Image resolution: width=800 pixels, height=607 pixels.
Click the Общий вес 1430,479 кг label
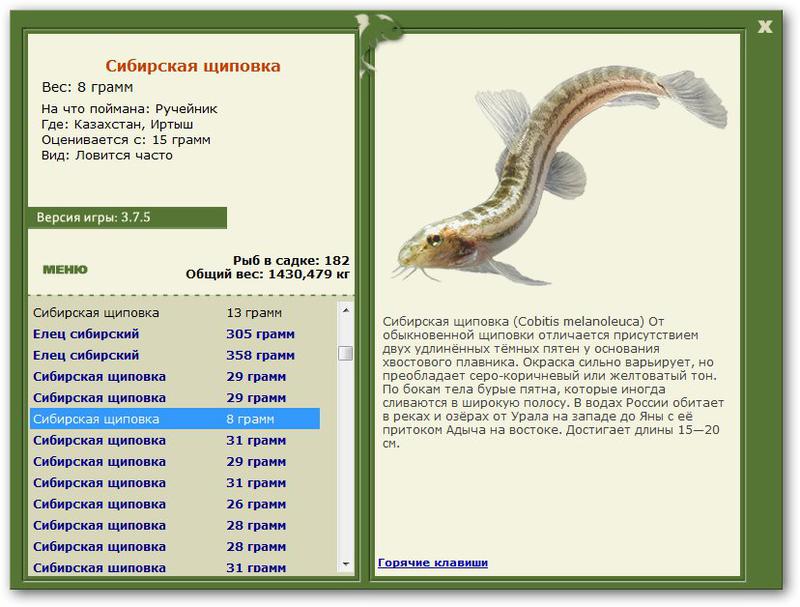pos(268,274)
